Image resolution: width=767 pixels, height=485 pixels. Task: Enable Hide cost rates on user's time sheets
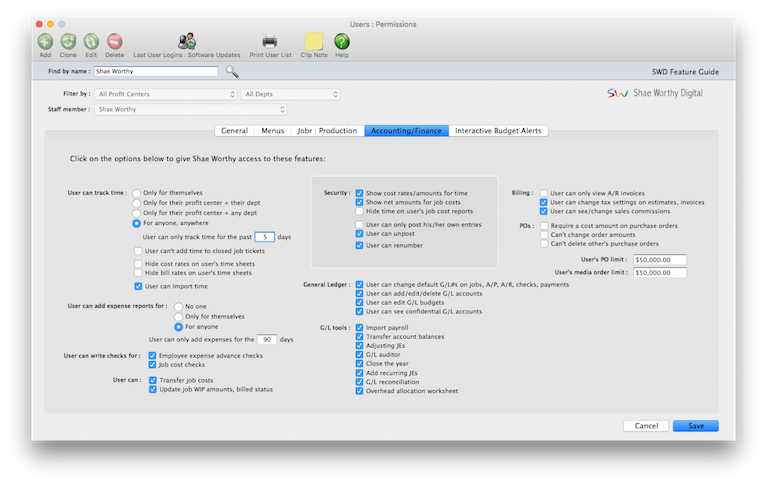pyautogui.click(x=137, y=263)
